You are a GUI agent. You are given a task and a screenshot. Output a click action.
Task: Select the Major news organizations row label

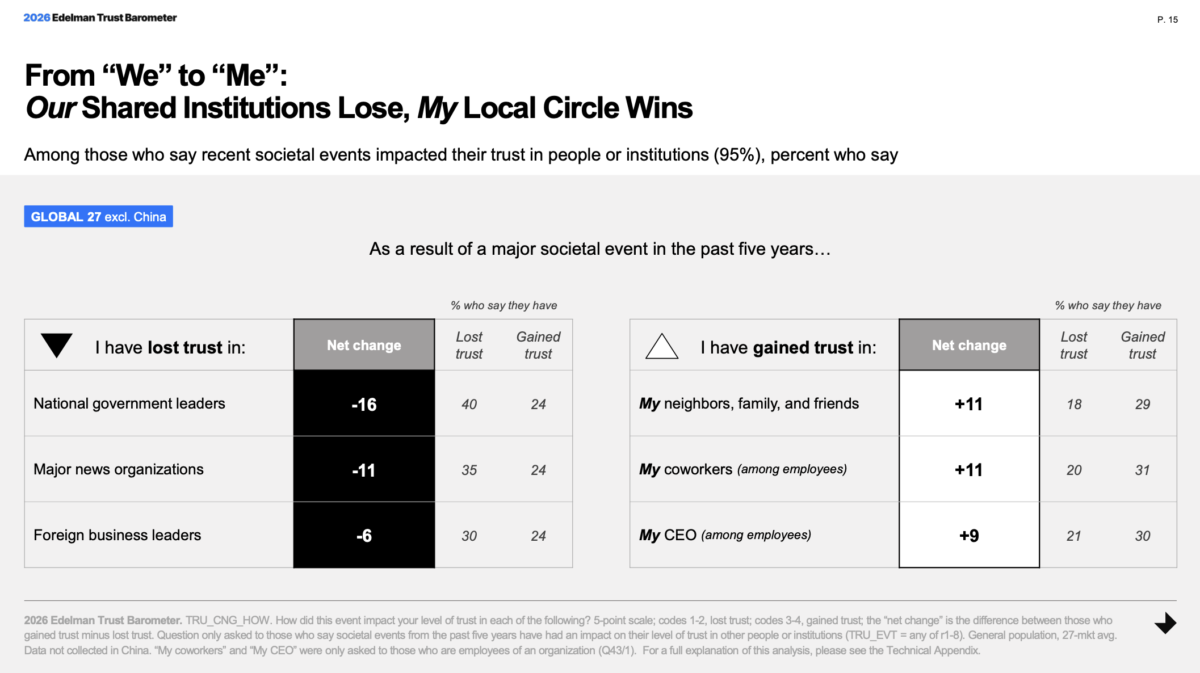(x=118, y=469)
